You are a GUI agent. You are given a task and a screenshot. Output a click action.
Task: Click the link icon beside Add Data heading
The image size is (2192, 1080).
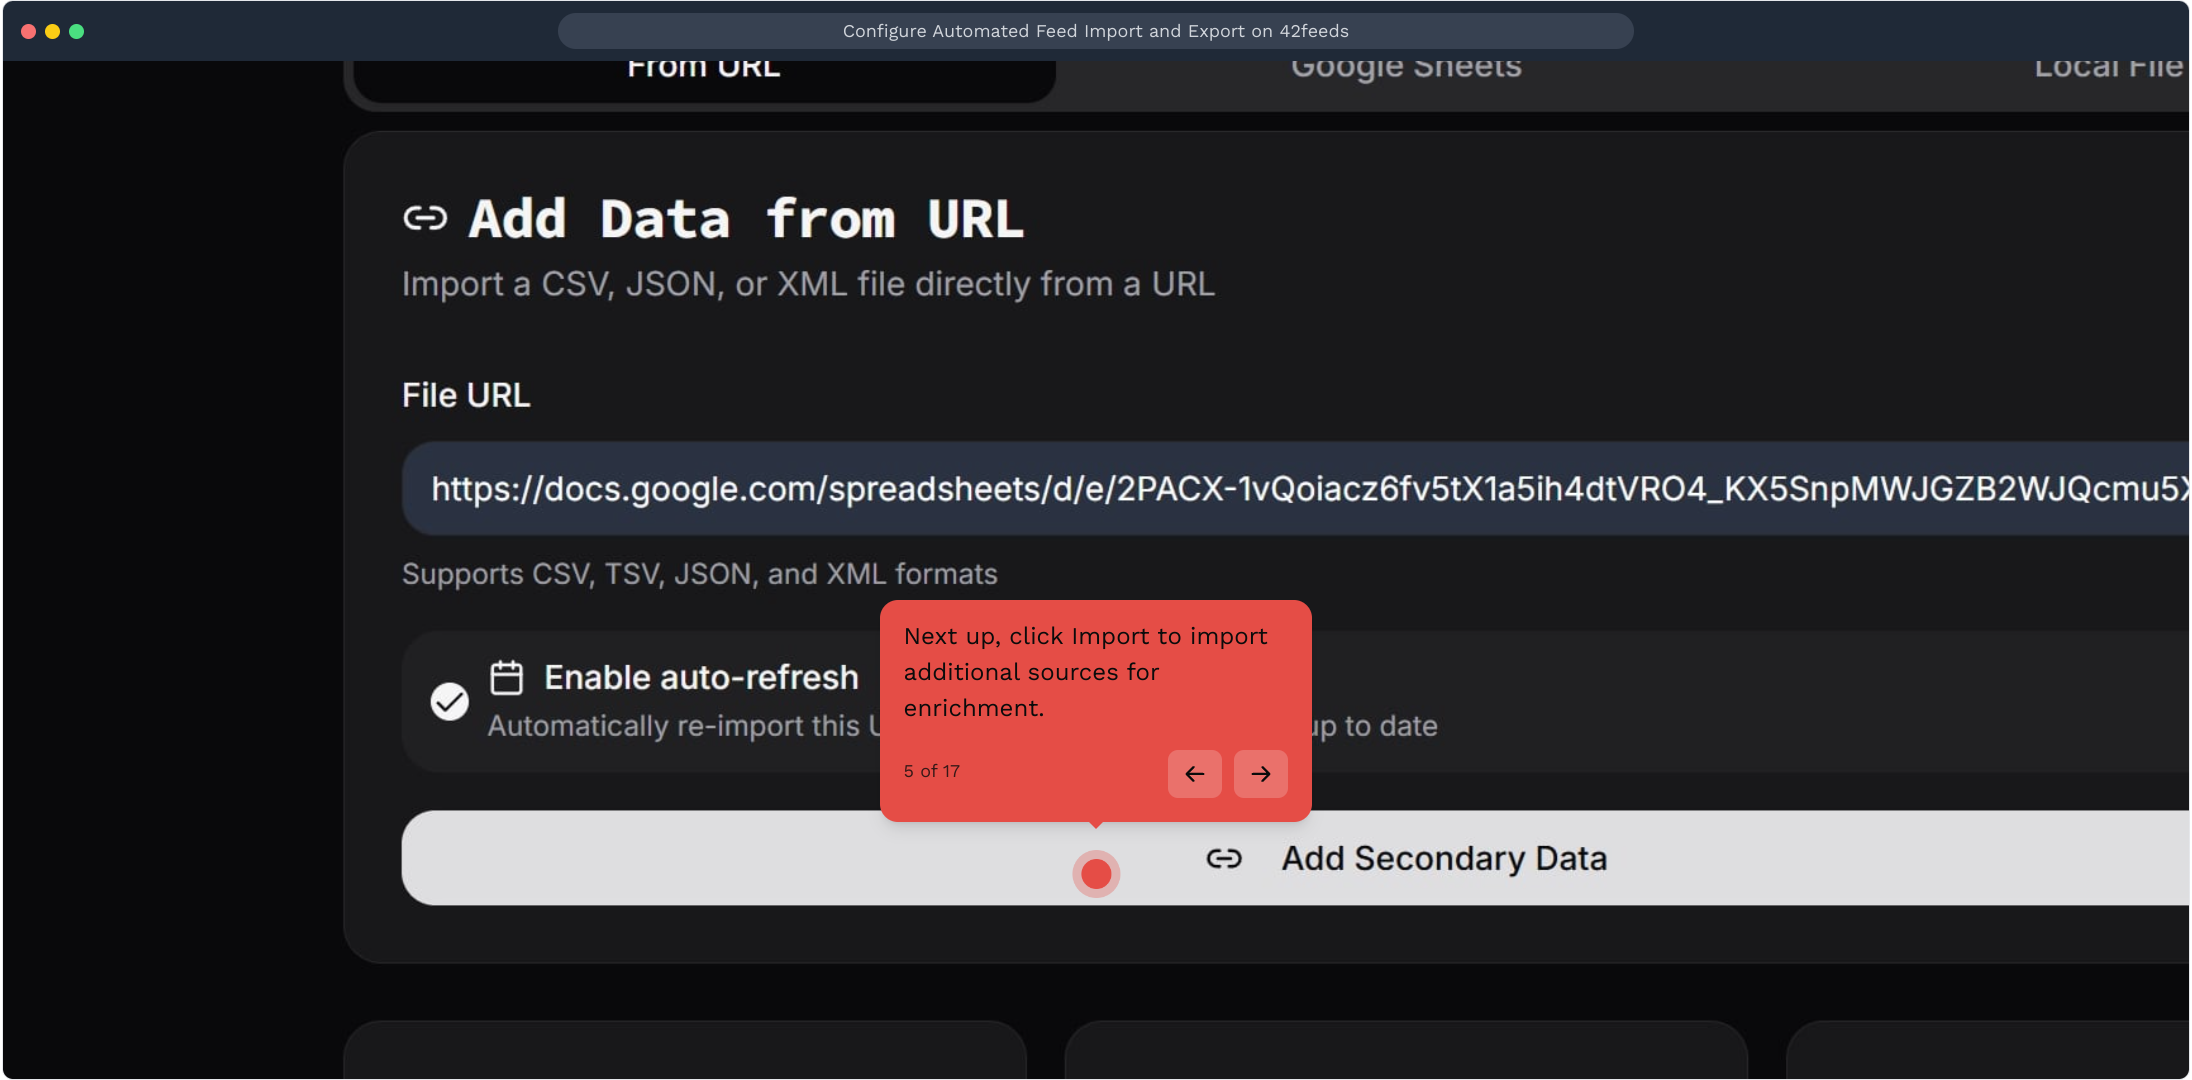425,218
